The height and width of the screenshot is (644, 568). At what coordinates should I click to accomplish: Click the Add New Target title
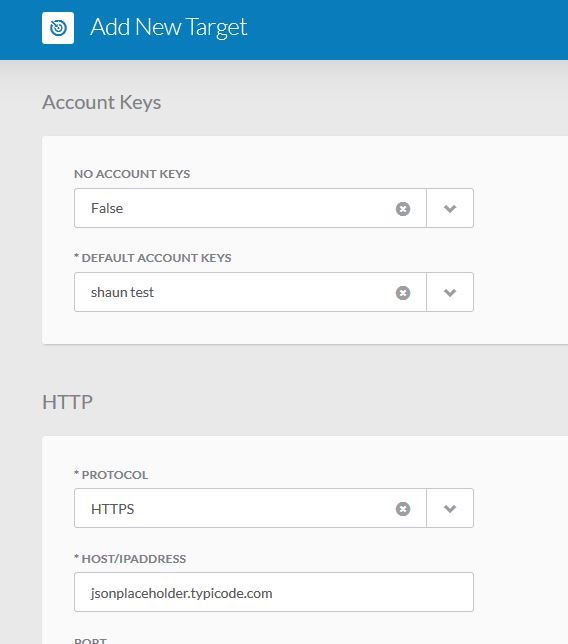(x=168, y=28)
